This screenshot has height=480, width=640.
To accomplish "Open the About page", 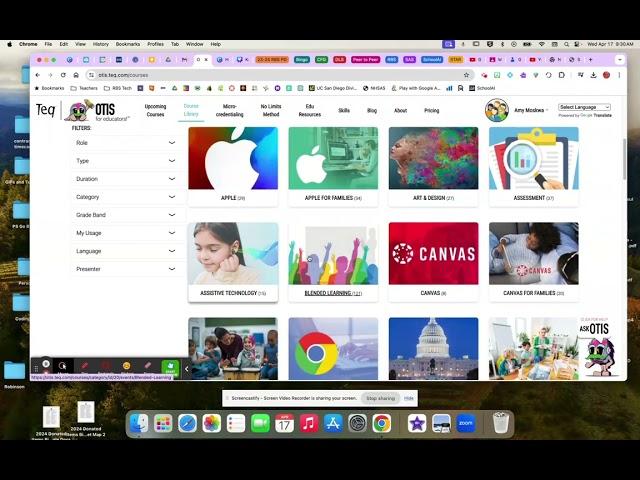I will [400, 111].
